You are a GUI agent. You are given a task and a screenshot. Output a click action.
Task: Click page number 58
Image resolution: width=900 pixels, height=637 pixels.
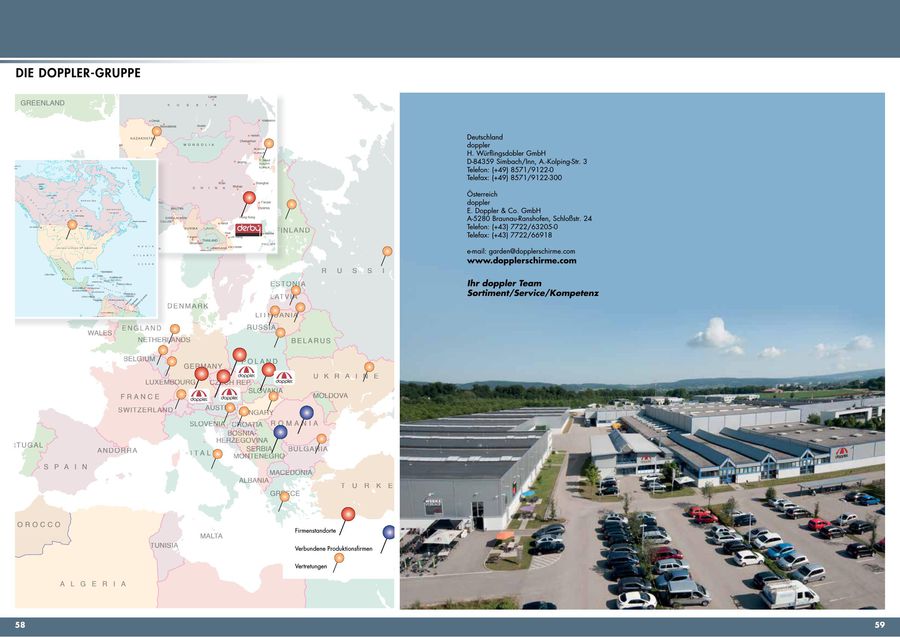20,625
